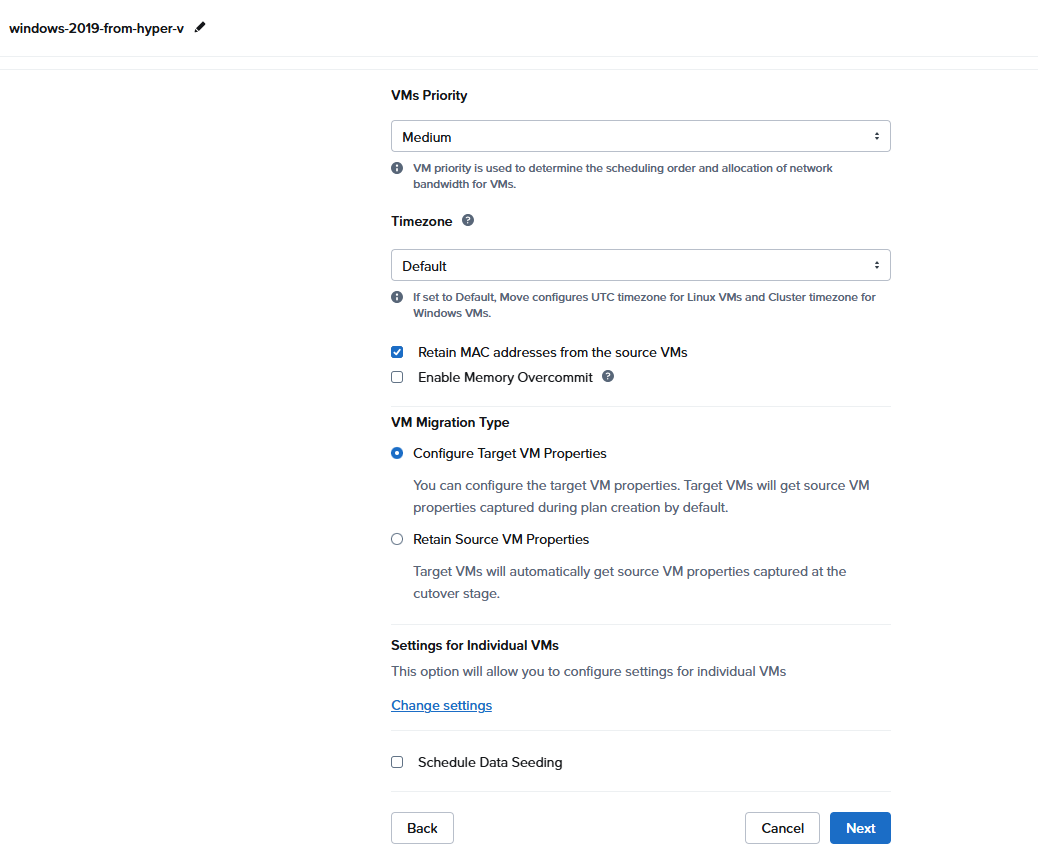1038x858 pixels.
Task: Click the Retain Source VM Properties label
Action: pyautogui.click(x=501, y=539)
